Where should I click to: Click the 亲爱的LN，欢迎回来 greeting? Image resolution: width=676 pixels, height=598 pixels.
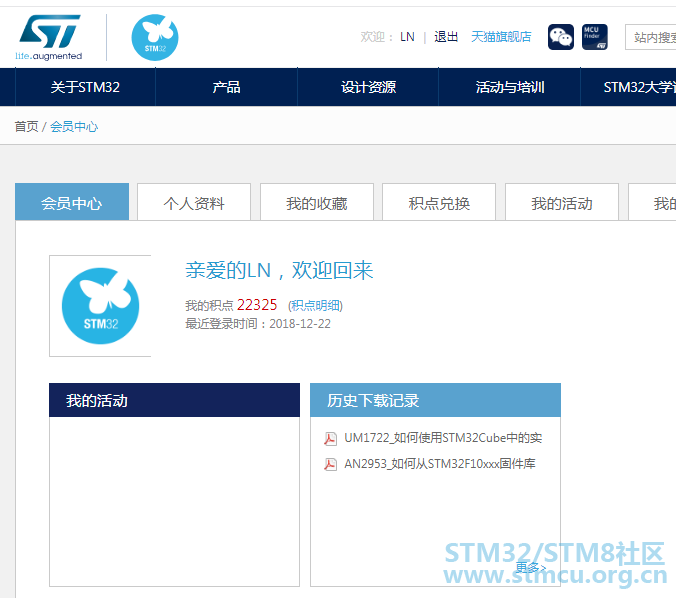[x=279, y=271]
